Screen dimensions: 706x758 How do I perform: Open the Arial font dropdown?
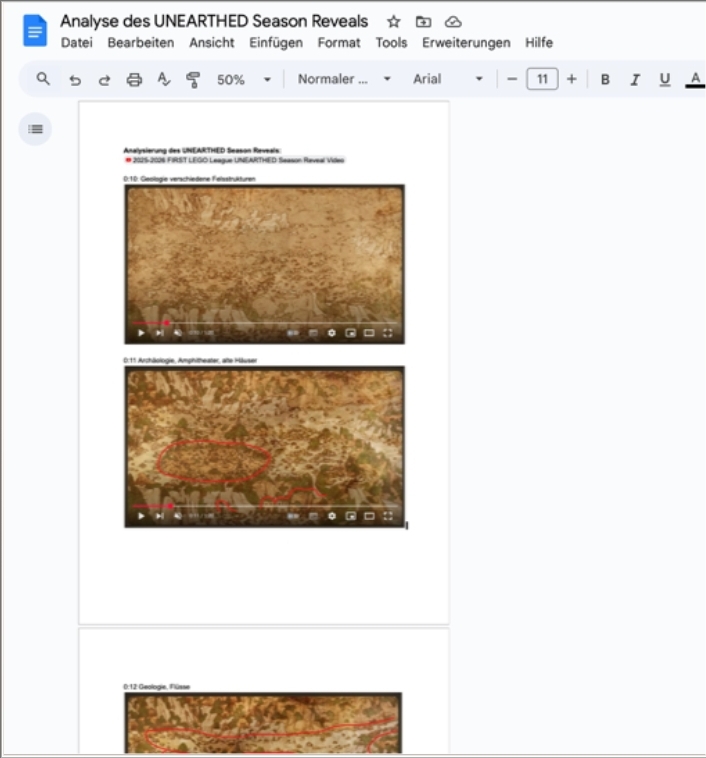click(448, 79)
